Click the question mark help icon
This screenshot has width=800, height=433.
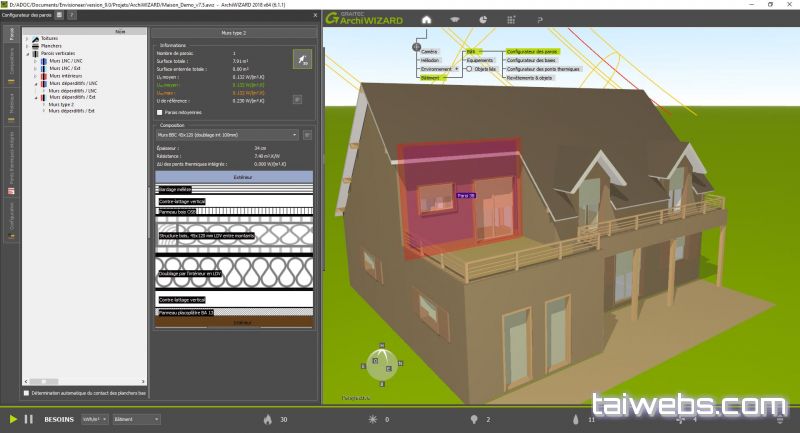tap(542, 19)
